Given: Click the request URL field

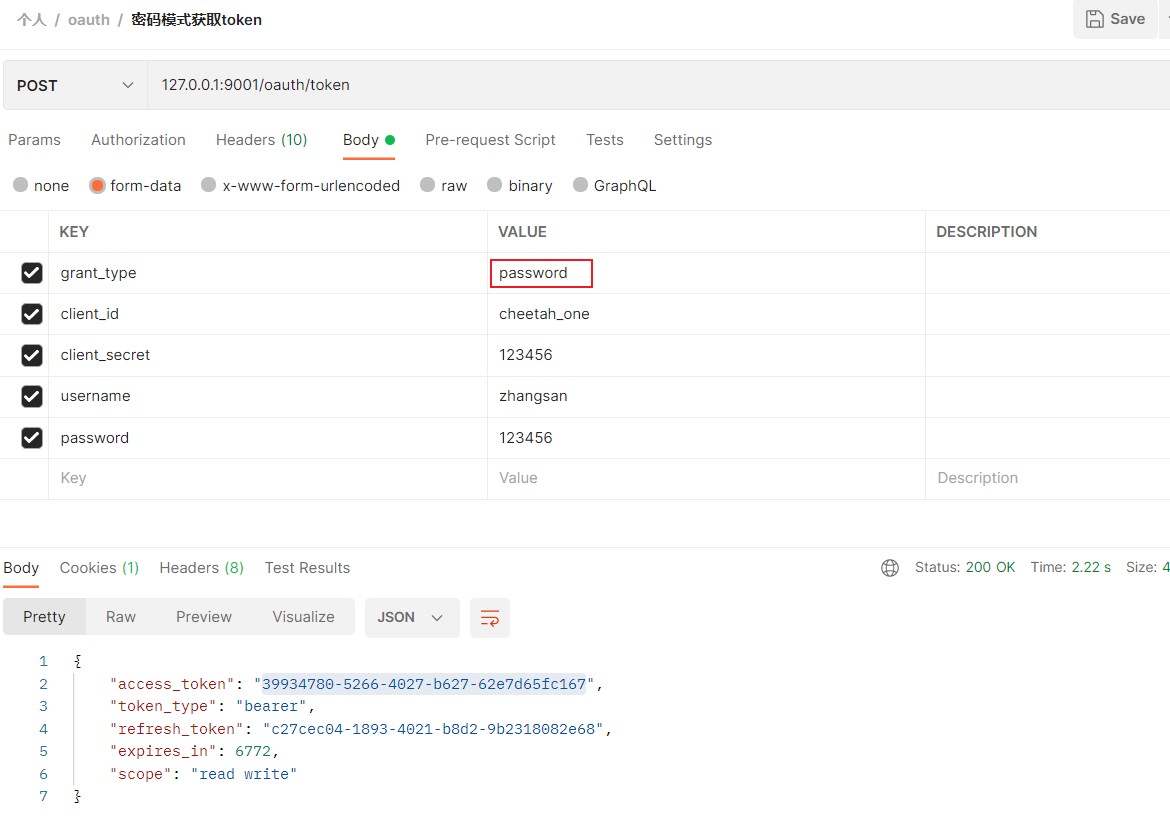Looking at the screenshot, I should pos(658,85).
